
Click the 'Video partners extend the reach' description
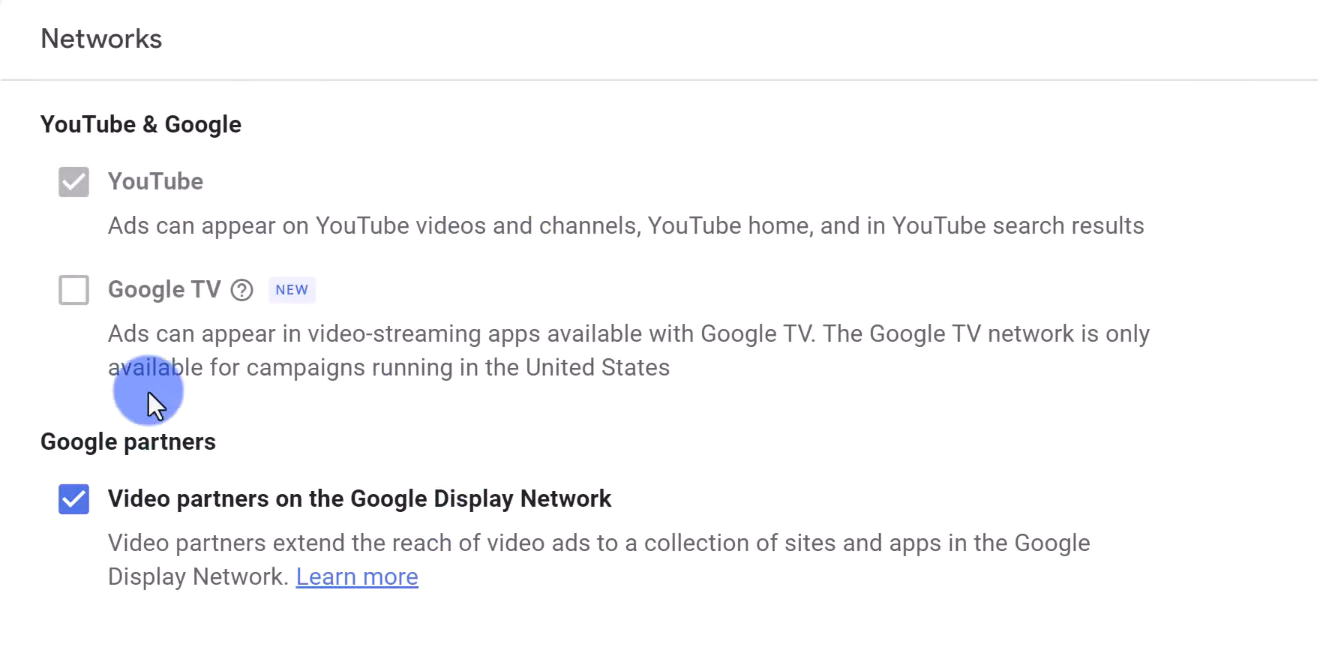click(599, 560)
